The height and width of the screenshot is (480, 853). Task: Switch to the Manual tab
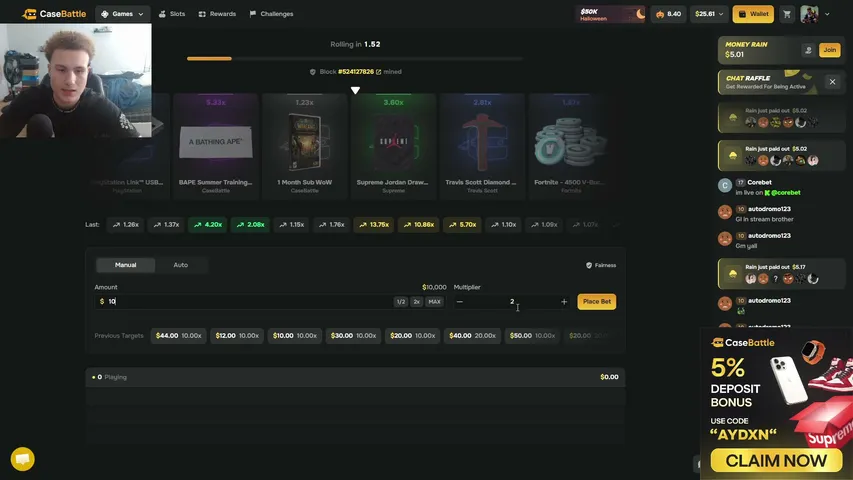[126, 265]
